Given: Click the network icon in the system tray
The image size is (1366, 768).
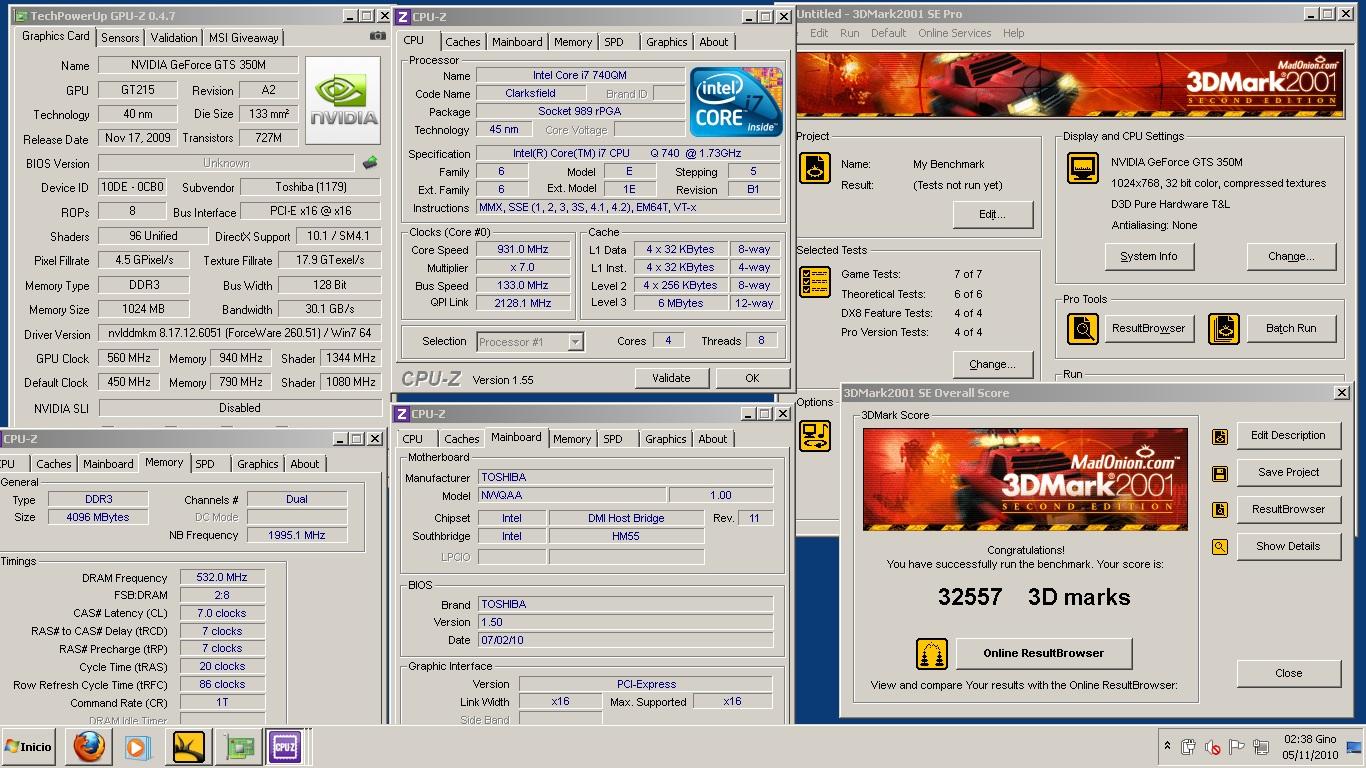Looking at the screenshot, I should (x=1260, y=747).
